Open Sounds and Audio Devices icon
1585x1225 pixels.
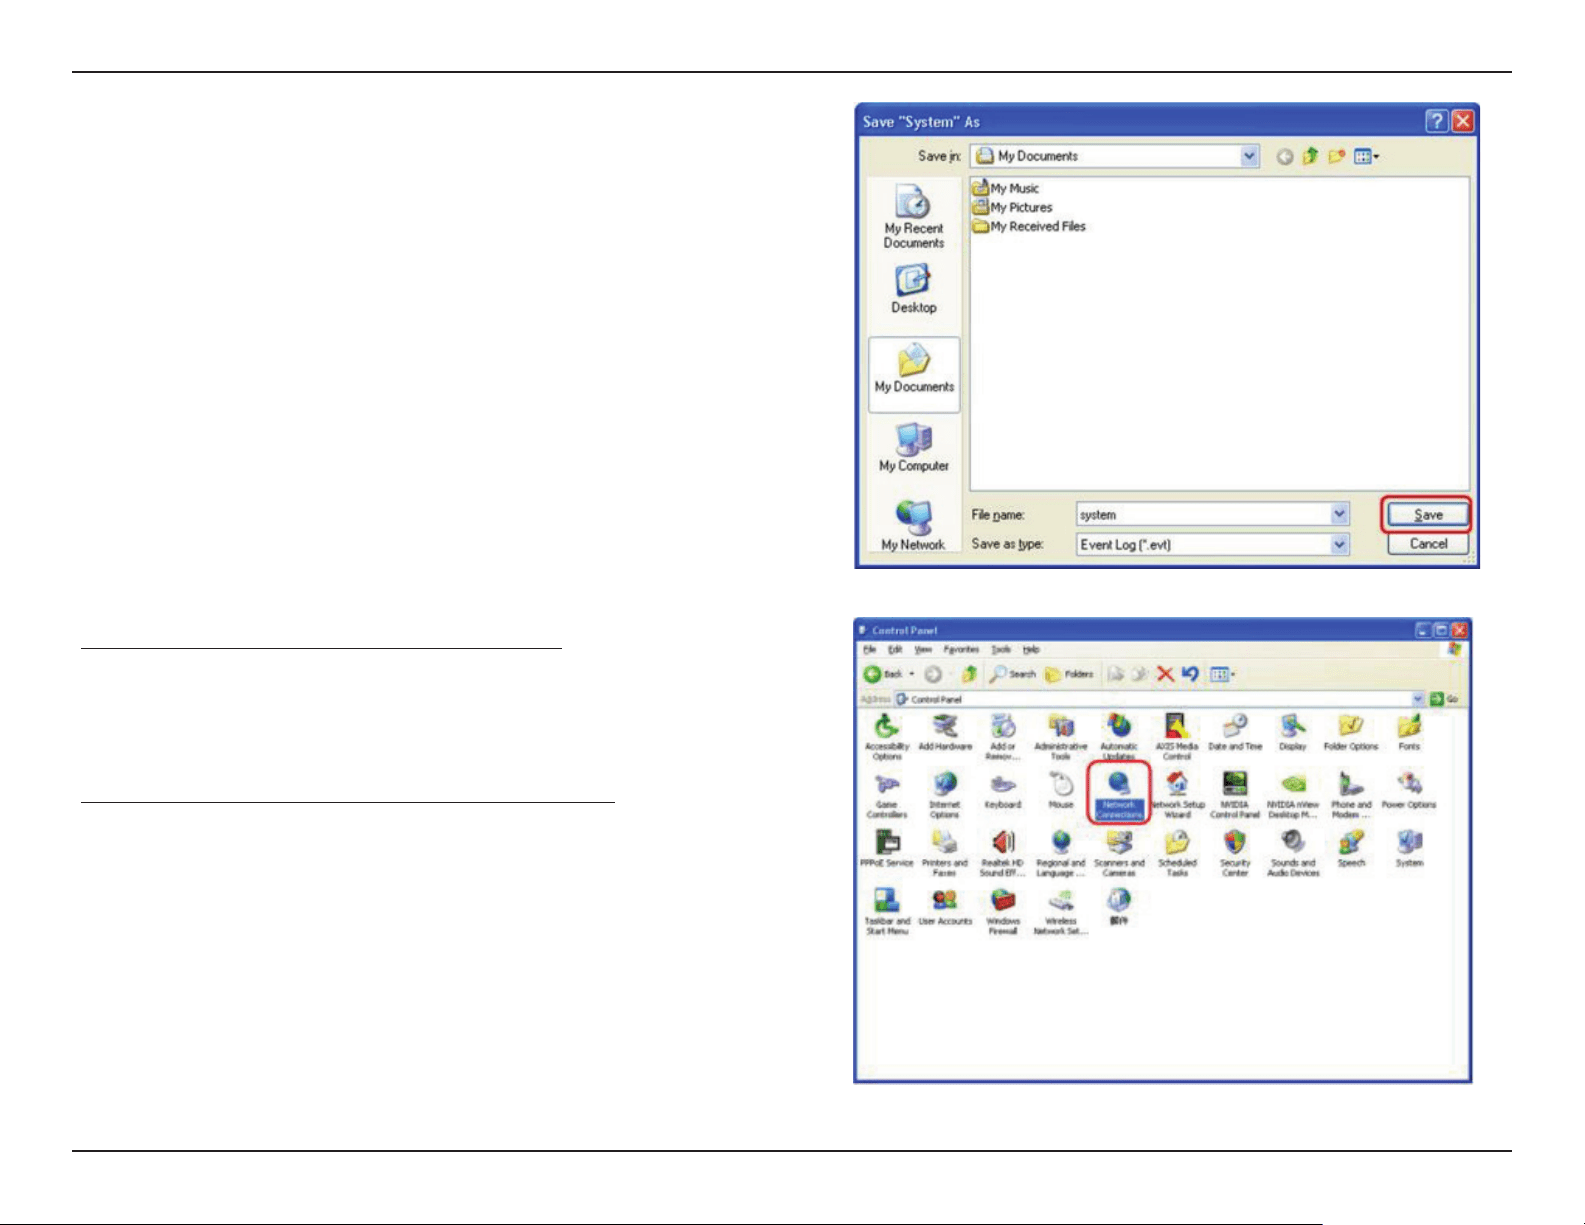click(1293, 852)
